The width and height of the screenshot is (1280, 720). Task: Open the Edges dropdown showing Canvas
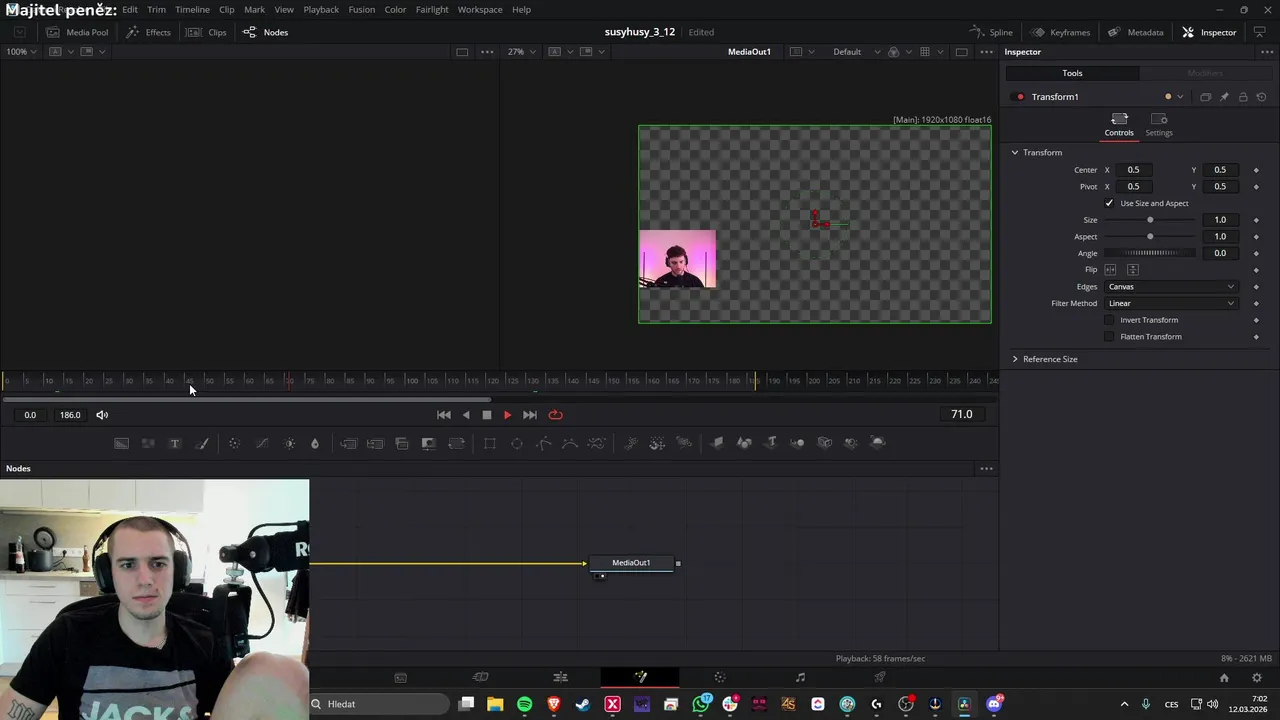coord(1171,287)
